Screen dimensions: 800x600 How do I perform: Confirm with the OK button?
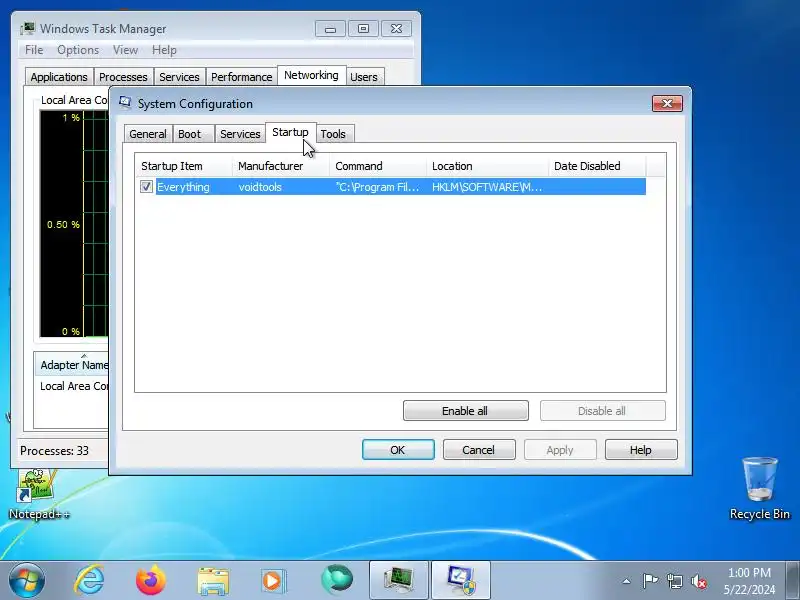(398, 450)
